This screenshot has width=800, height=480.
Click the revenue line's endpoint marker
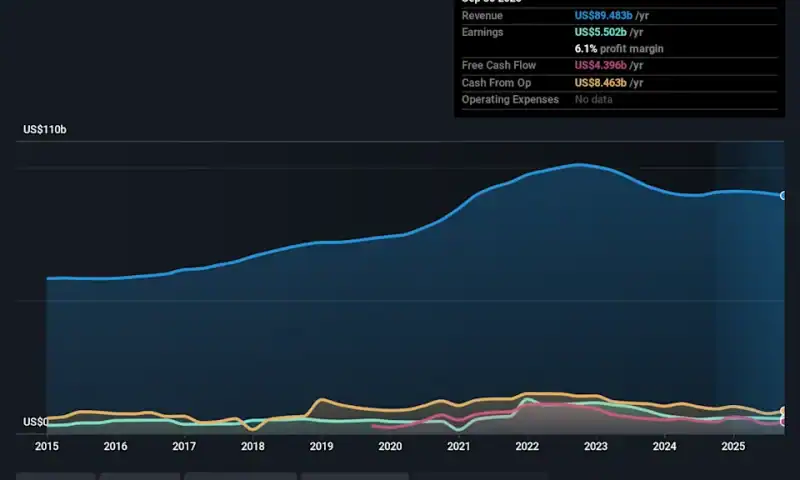coord(783,195)
